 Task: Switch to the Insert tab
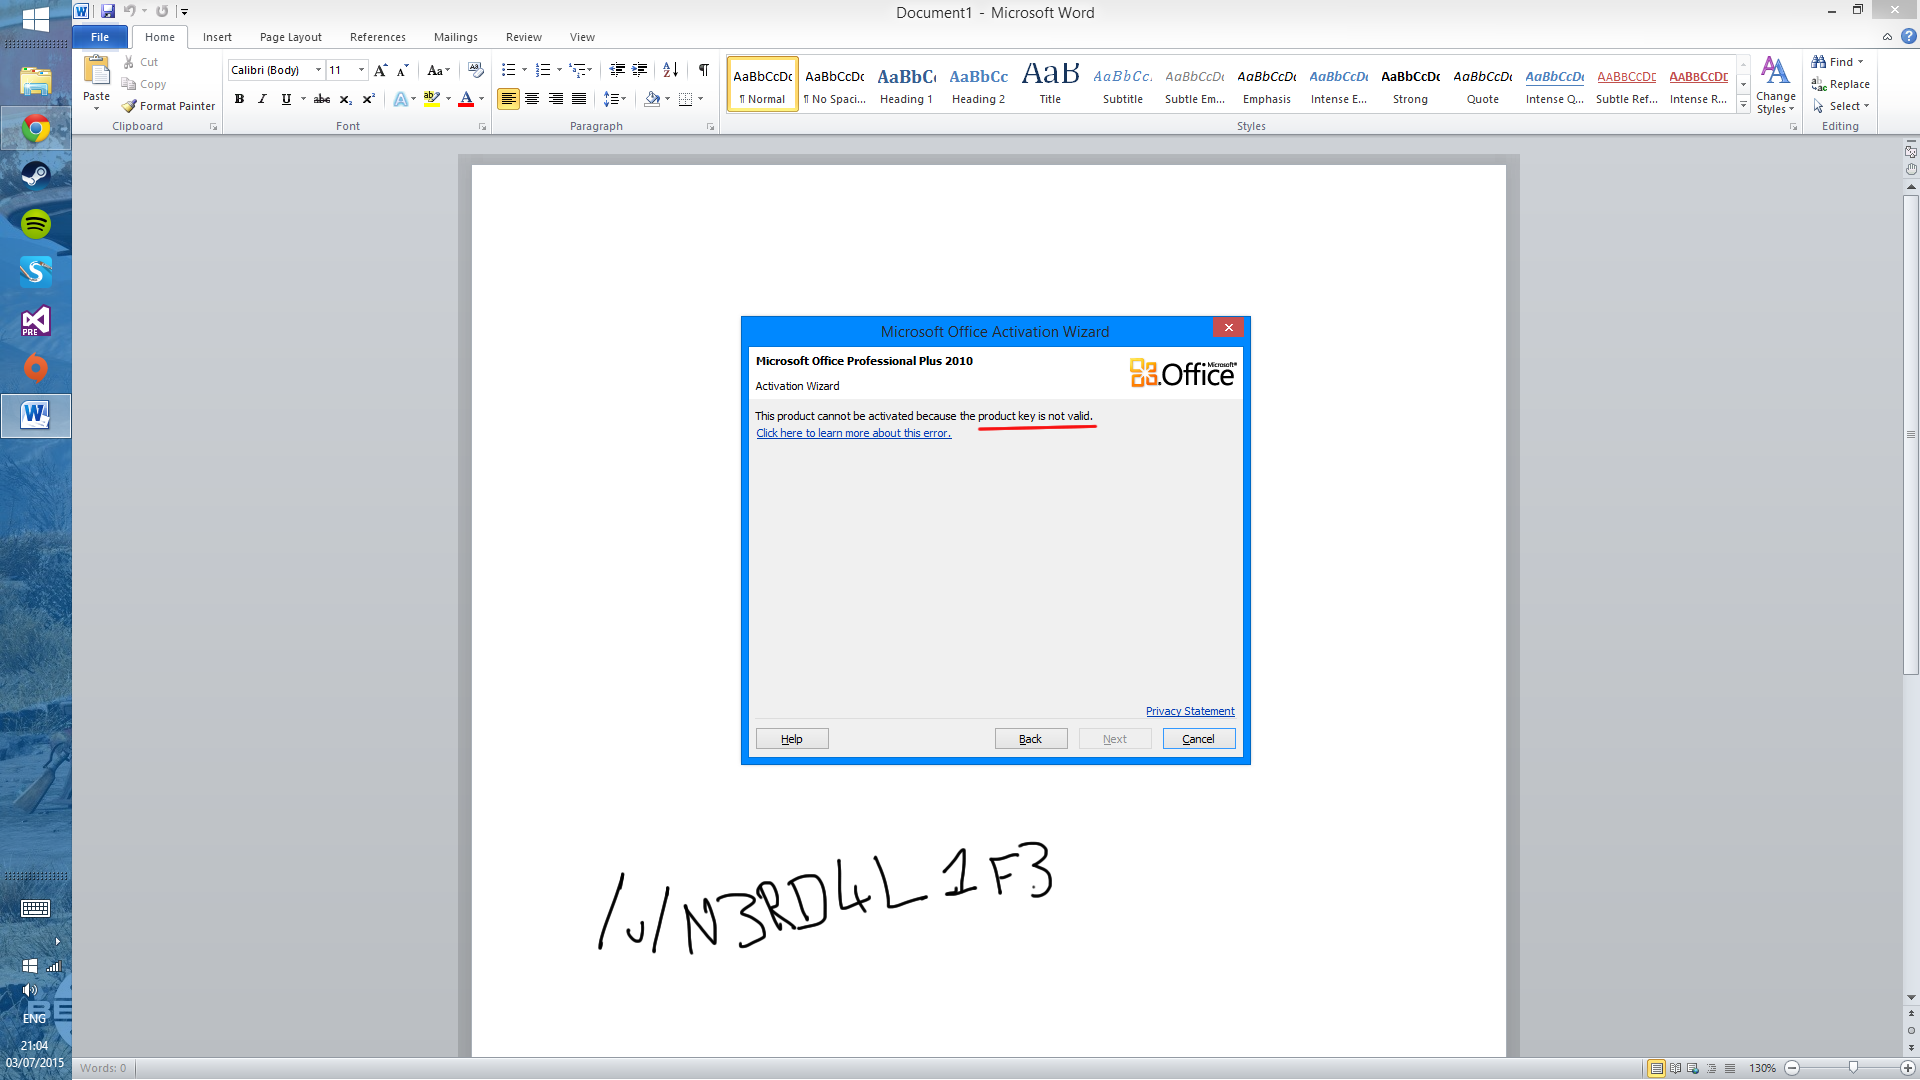point(217,37)
